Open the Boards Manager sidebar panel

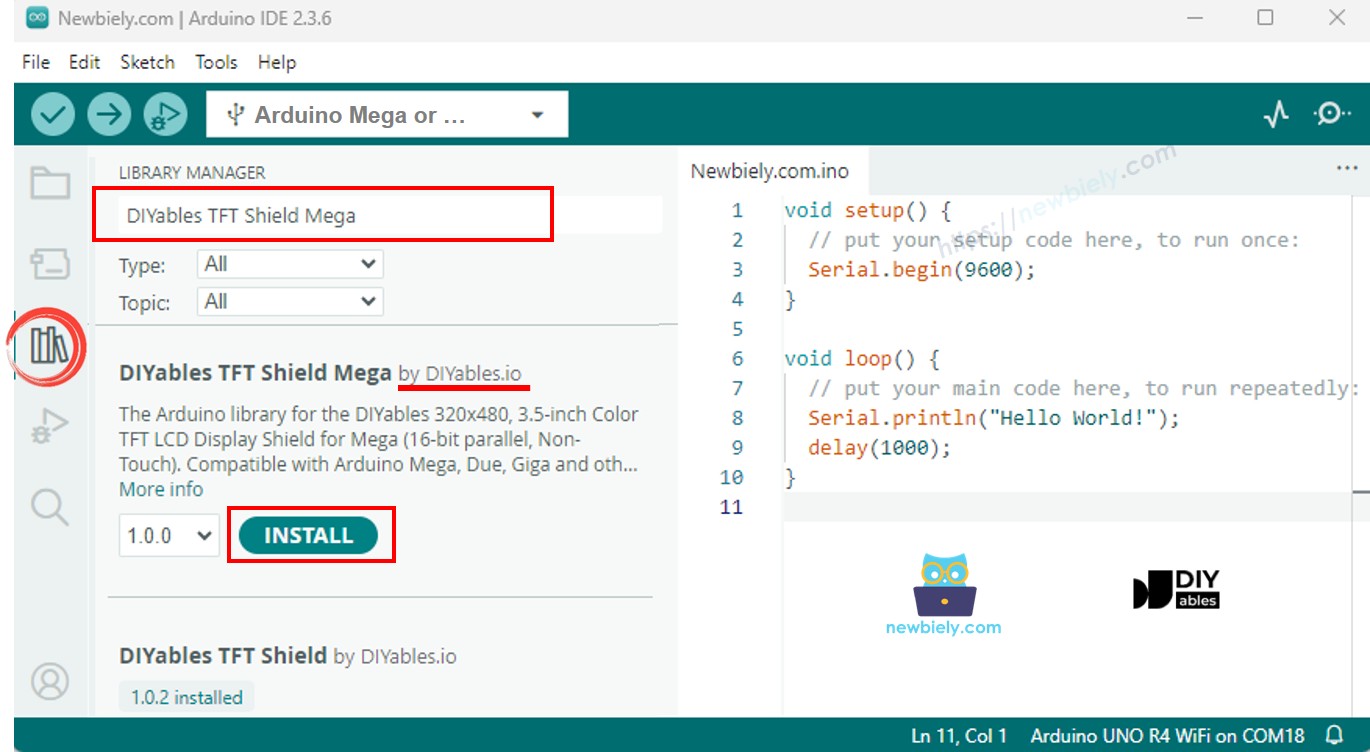(50, 264)
